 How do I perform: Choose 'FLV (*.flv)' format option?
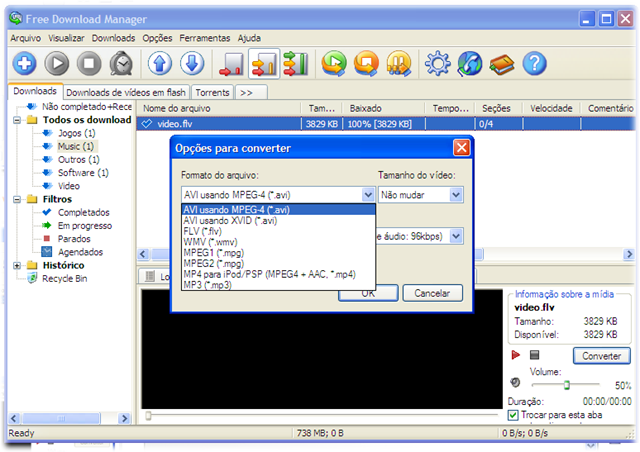tap(278, 231)
